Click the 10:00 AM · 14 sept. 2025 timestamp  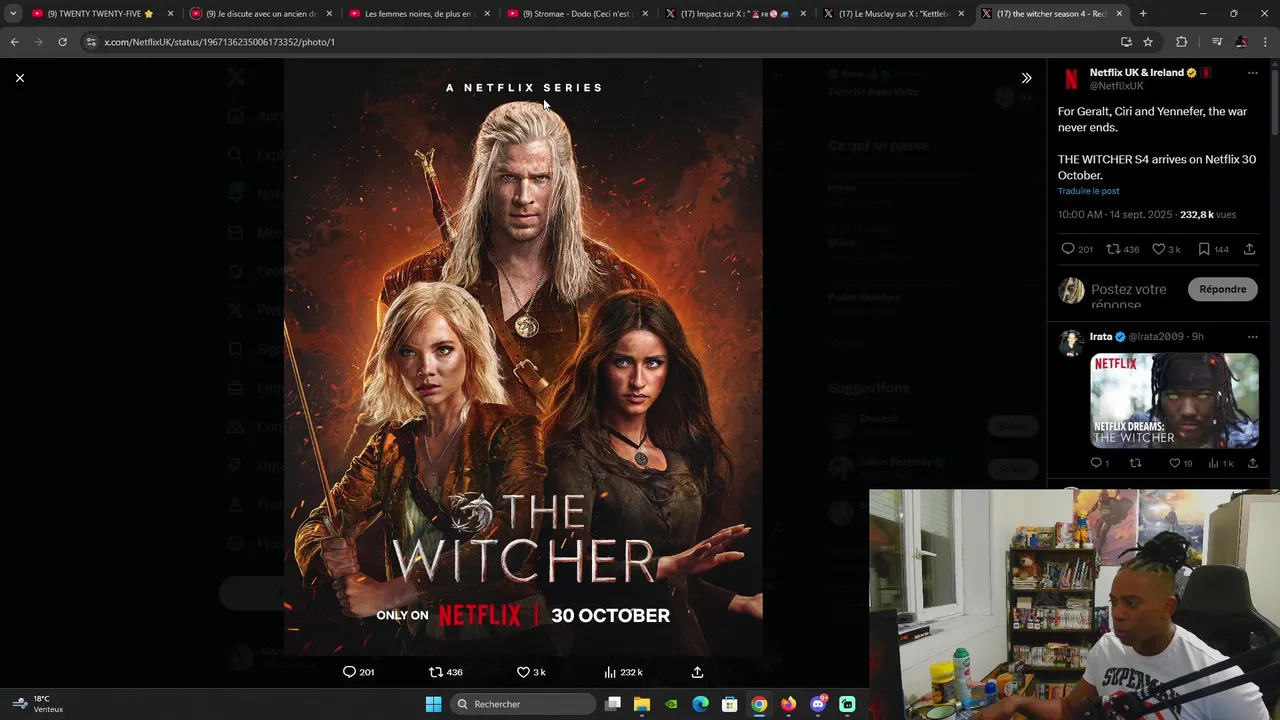[x=1116, y=215]
